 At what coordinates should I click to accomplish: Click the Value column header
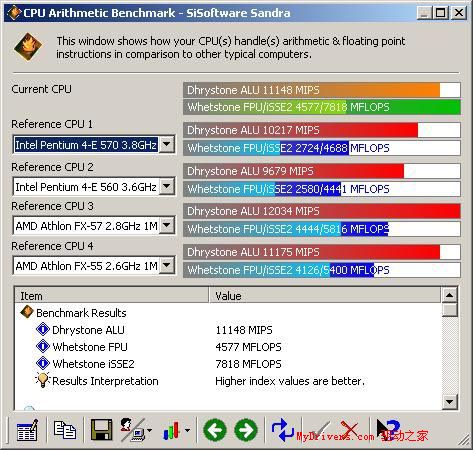pyautogui.click(x=325, y=296)
